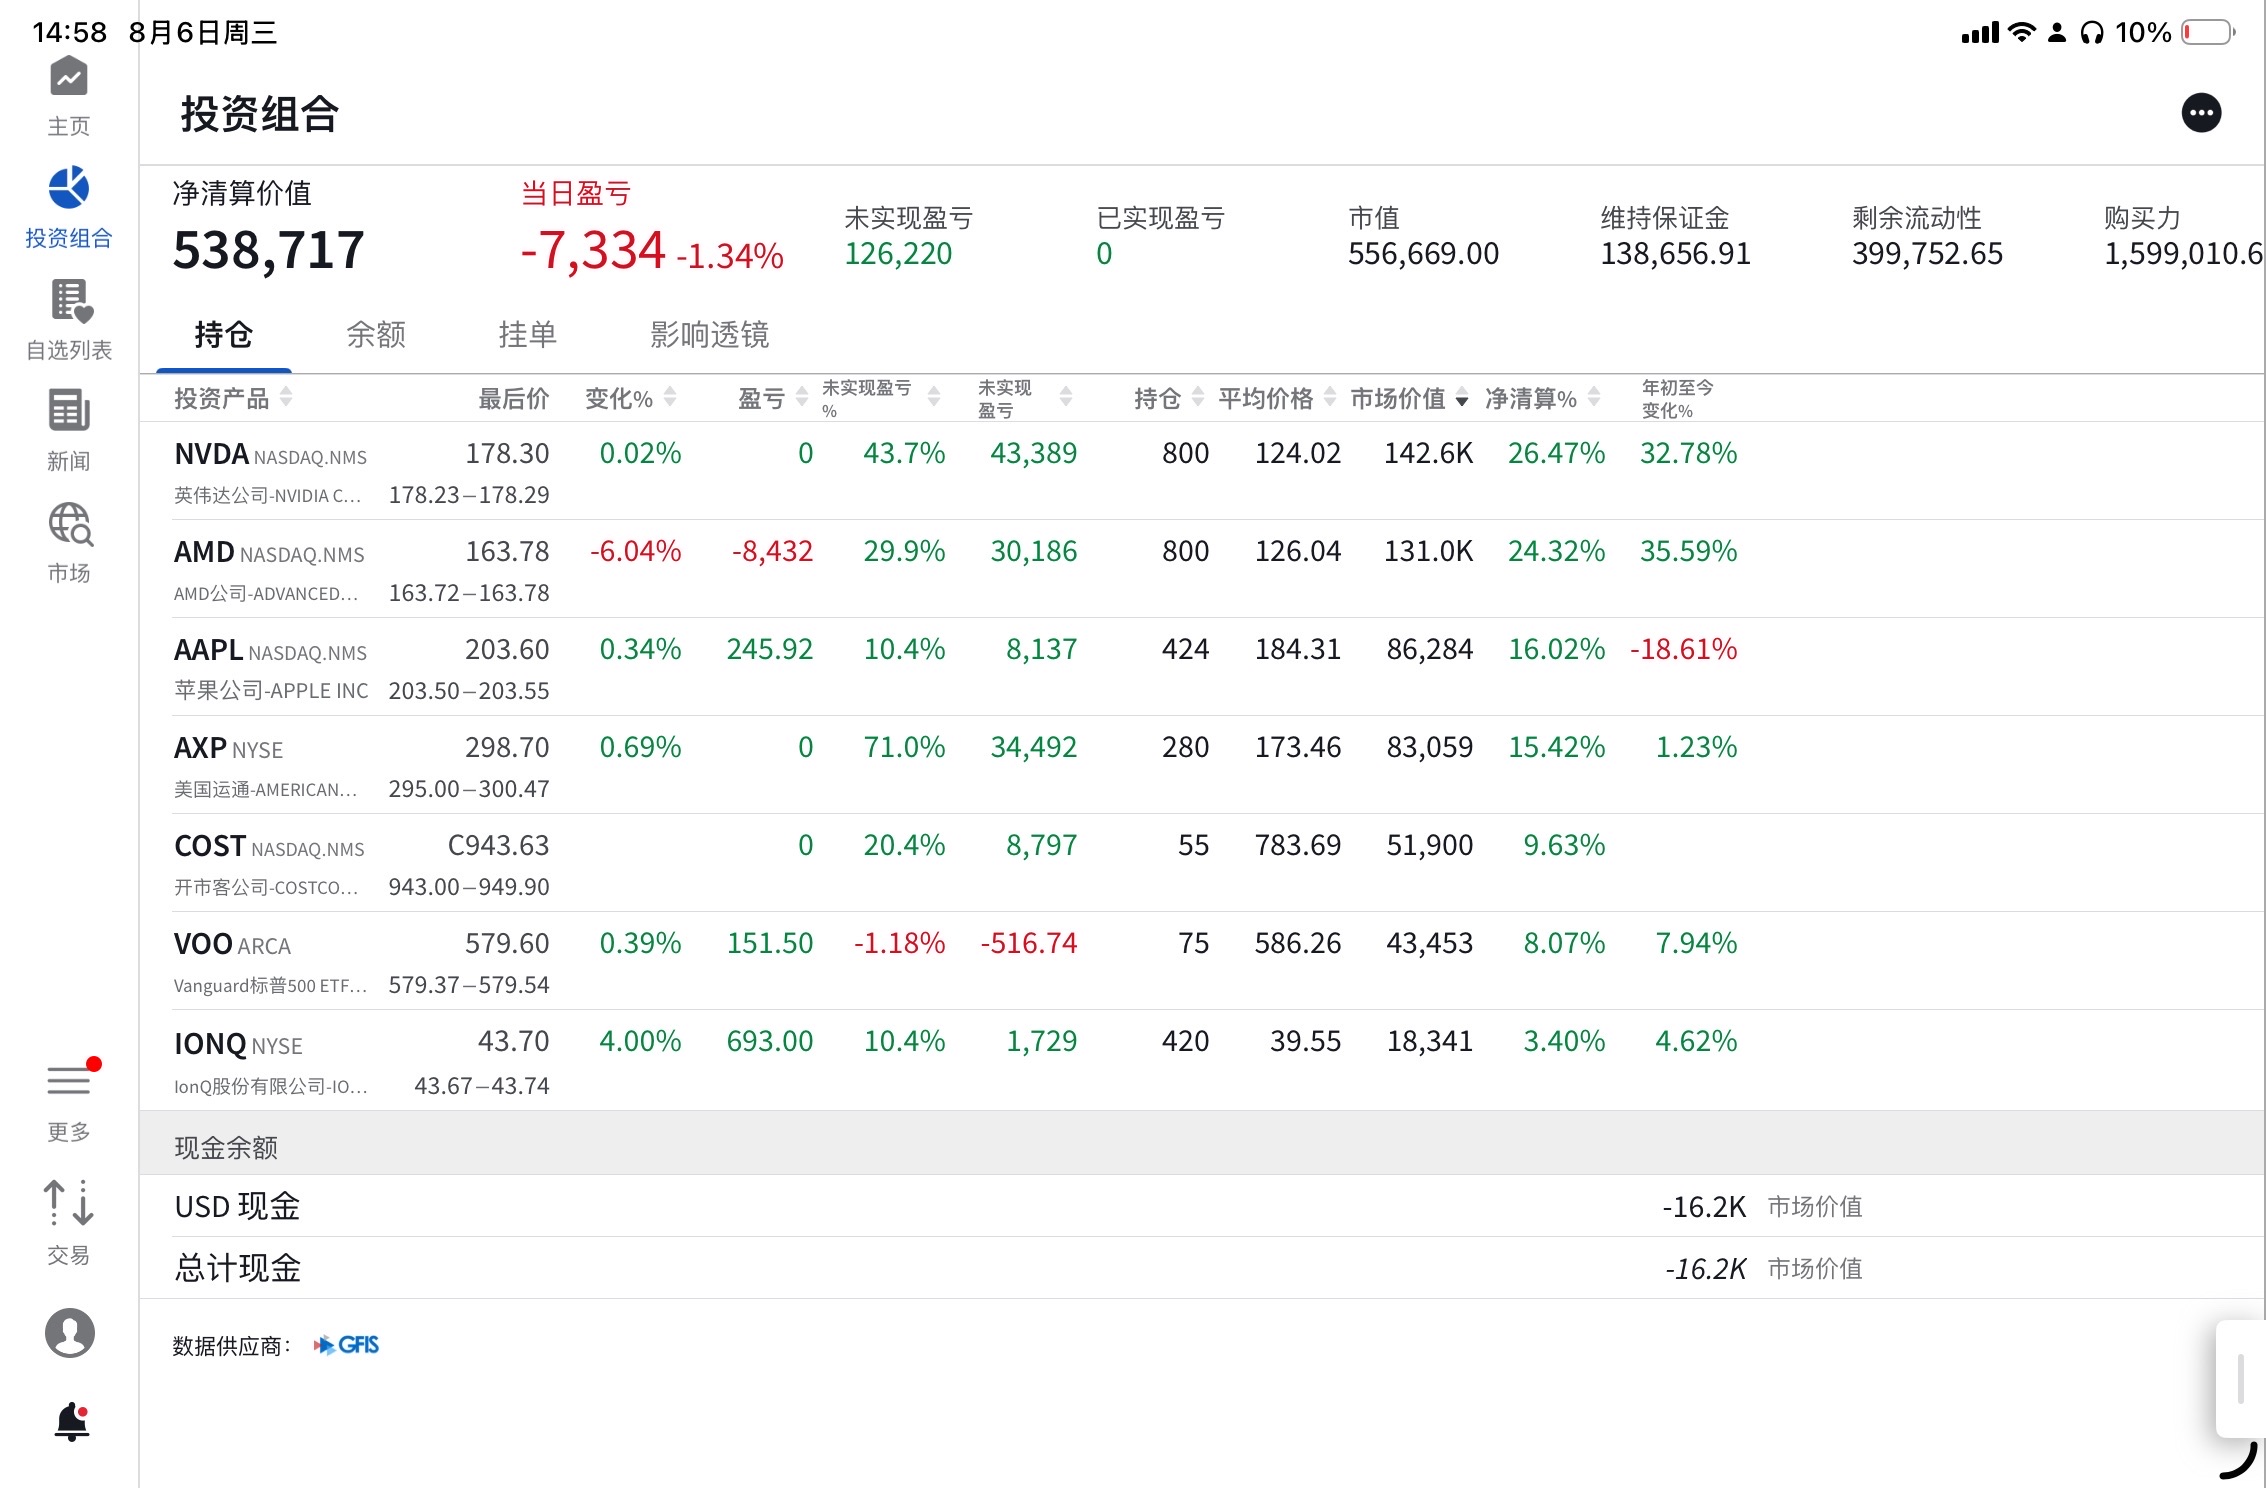The image size is (2266, 1488).
Task: Sort by 未实现盈亏 amount column
Action: (1024, 398)
